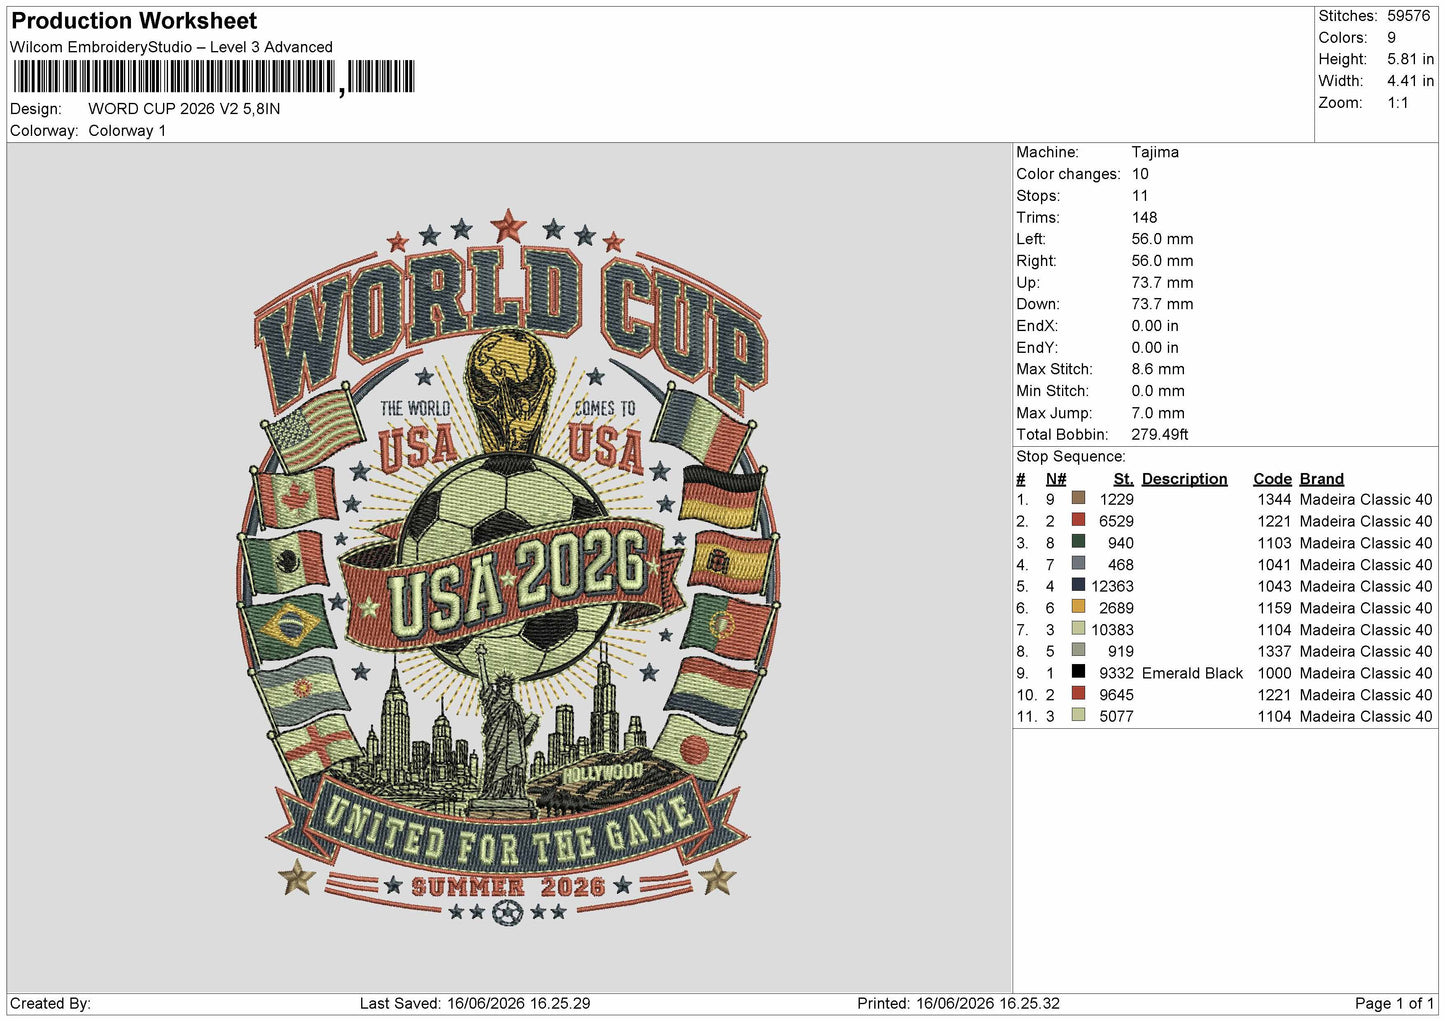Click 'Wilcom EmbroideryStudio – Level 3 Advanced' text
1445x1021 pixels.
[171, 47]
